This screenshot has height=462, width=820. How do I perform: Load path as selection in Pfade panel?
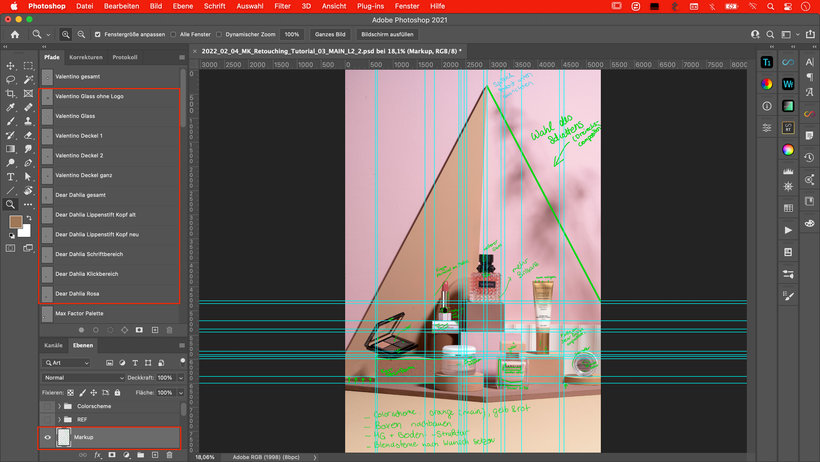coord(110,330)
